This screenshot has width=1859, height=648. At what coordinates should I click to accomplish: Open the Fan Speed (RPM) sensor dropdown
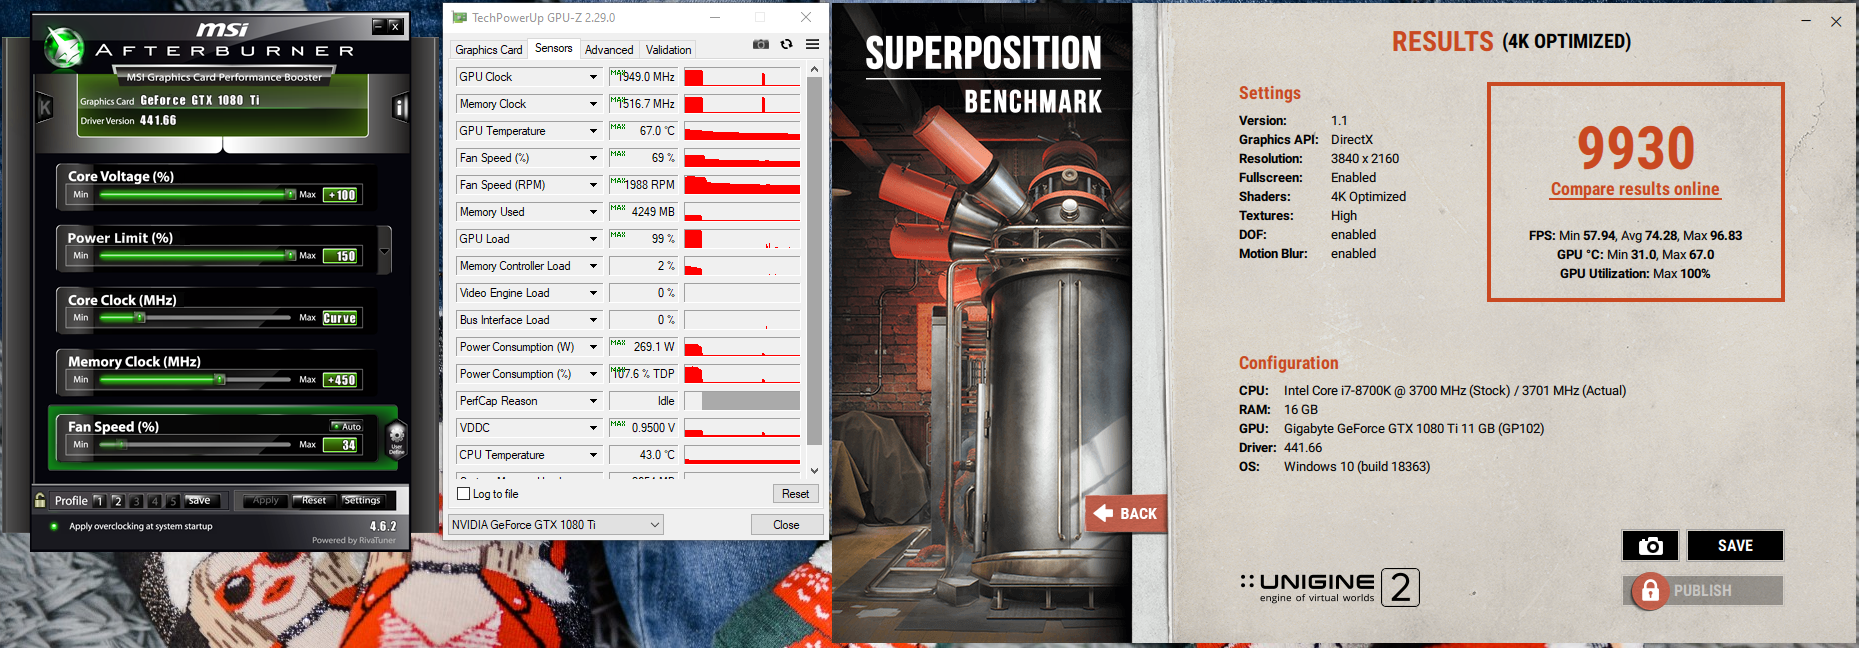[593, 185]
